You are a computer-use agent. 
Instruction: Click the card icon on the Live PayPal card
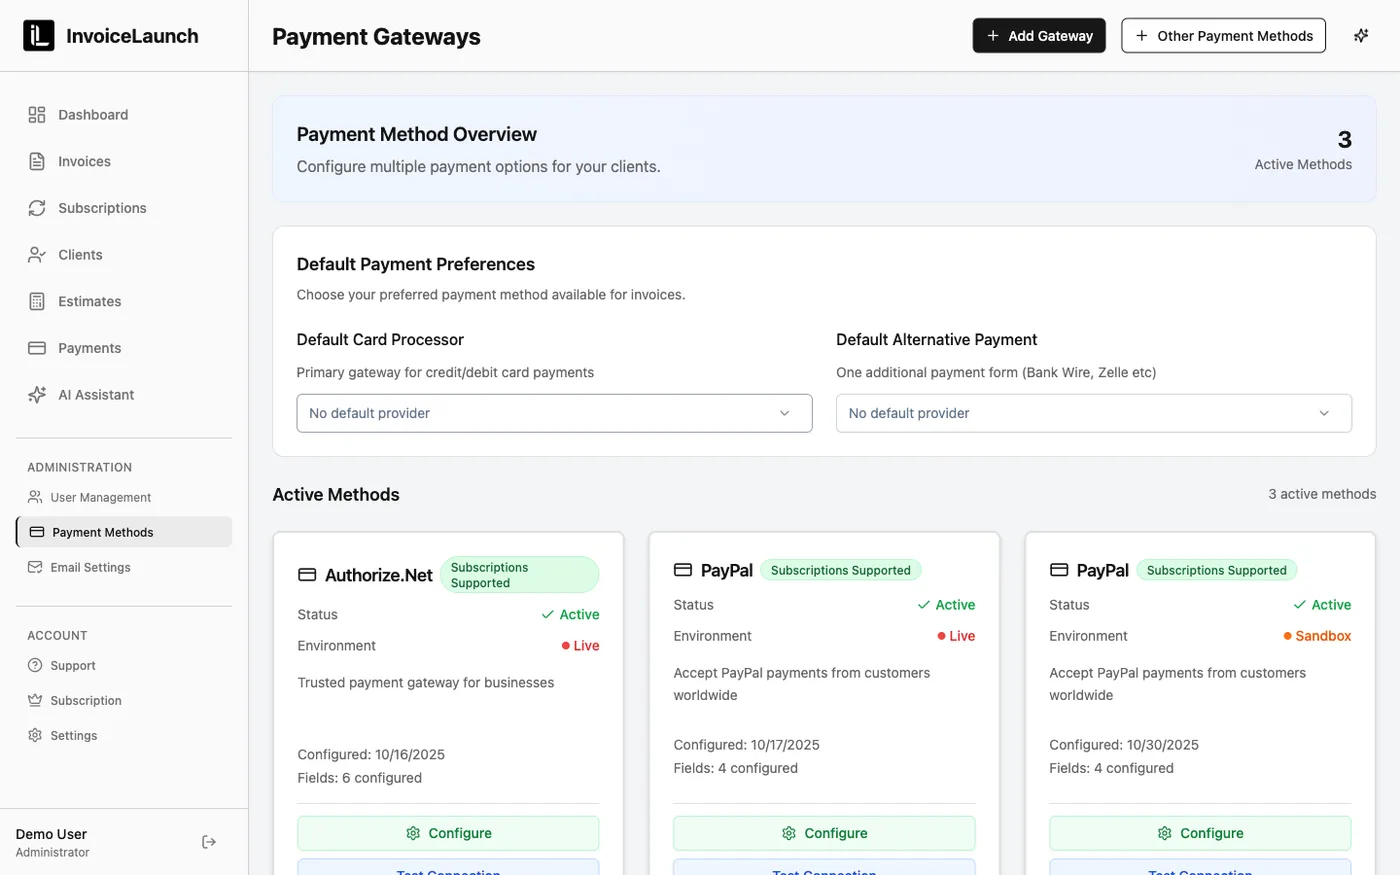point(683,570)
